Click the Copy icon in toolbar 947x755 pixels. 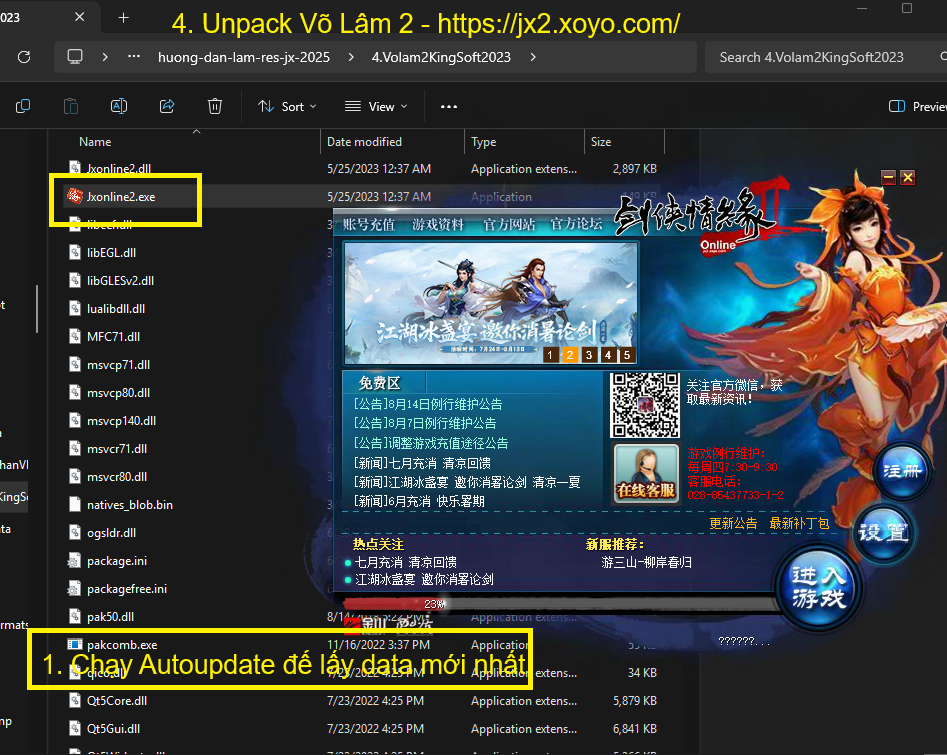click(23, 106)
